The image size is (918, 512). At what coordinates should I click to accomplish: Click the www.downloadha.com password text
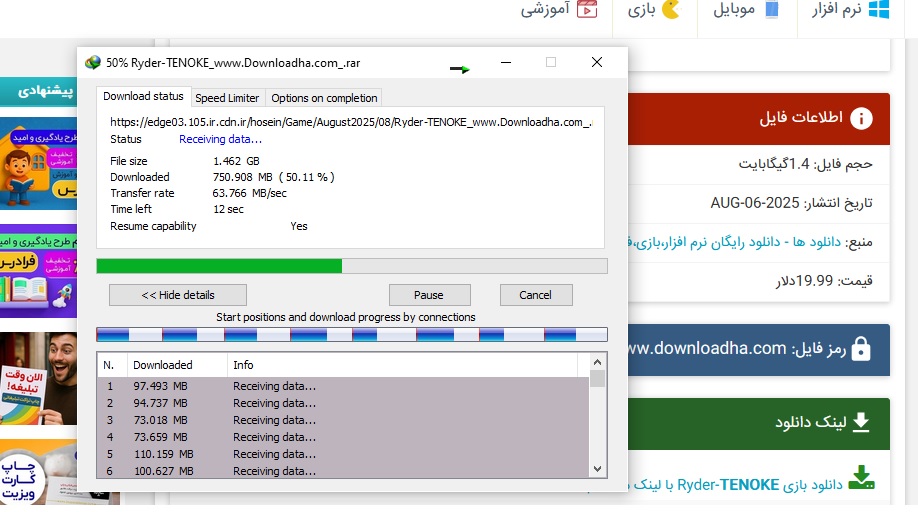click(x=707, y=348)
